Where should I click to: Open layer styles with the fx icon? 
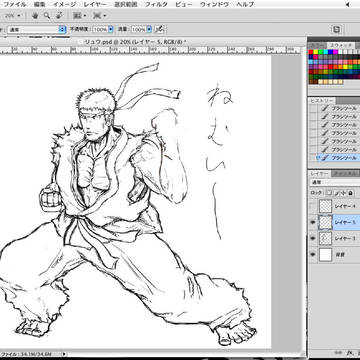pyautogui.click(x=350, y=352)
